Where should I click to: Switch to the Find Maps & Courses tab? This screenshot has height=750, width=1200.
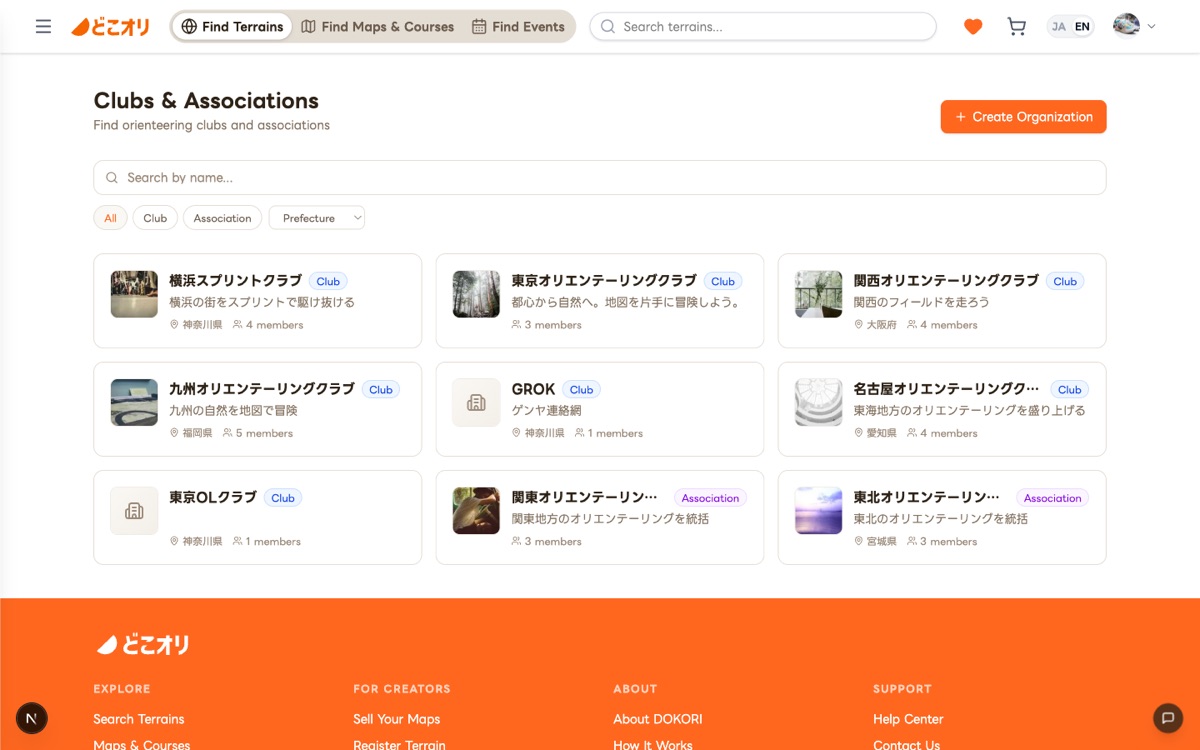click(x=377, y=27)
